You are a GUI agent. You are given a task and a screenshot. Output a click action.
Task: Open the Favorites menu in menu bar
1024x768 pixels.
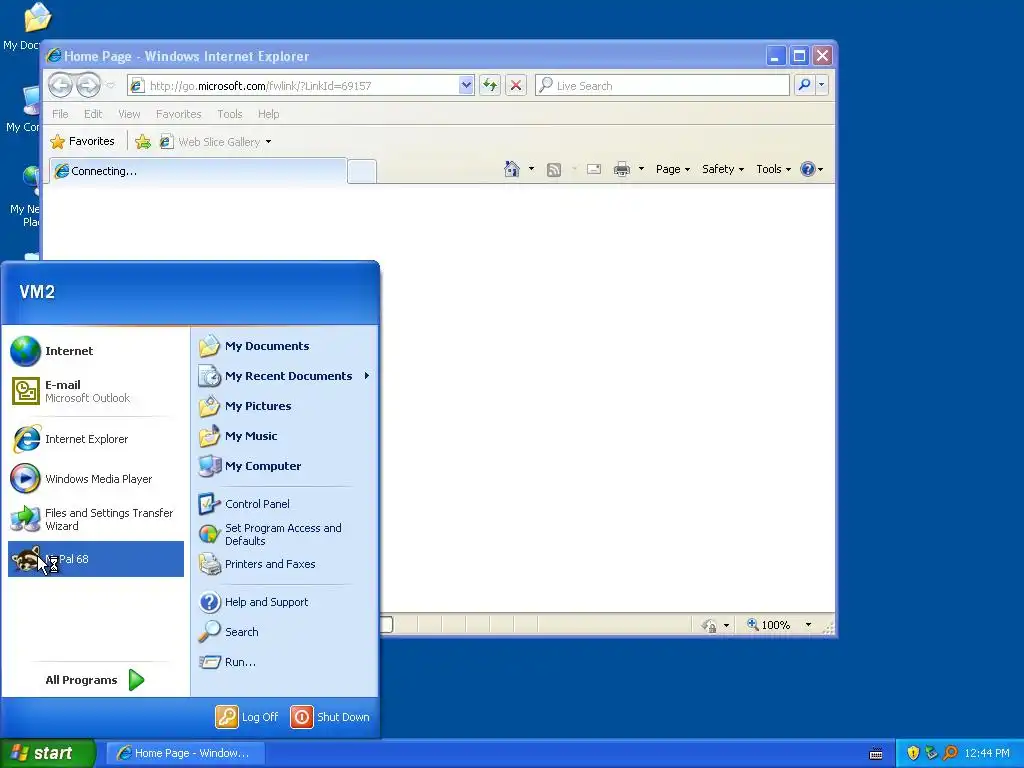pos(178,114)
